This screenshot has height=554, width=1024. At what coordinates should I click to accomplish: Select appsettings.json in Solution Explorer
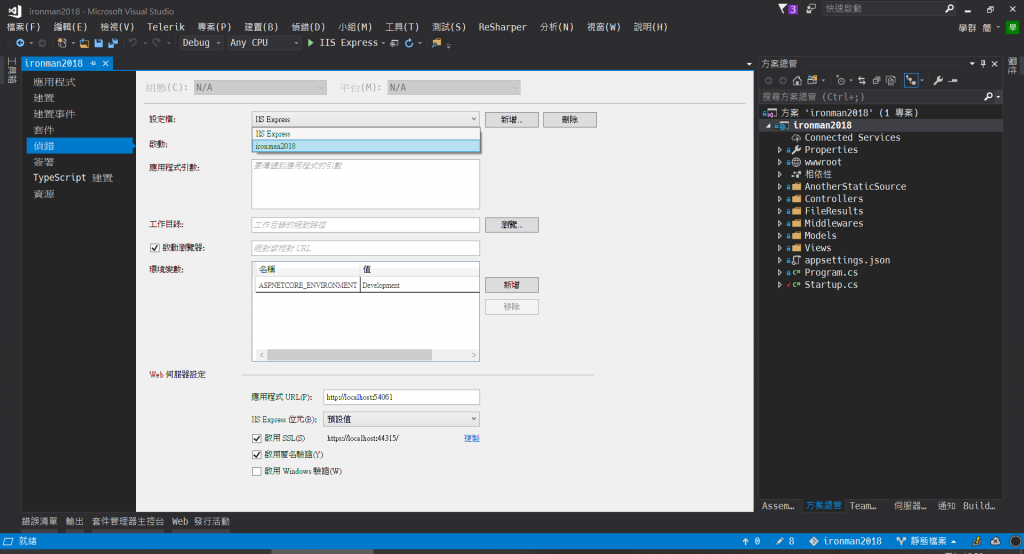(847, 260)
